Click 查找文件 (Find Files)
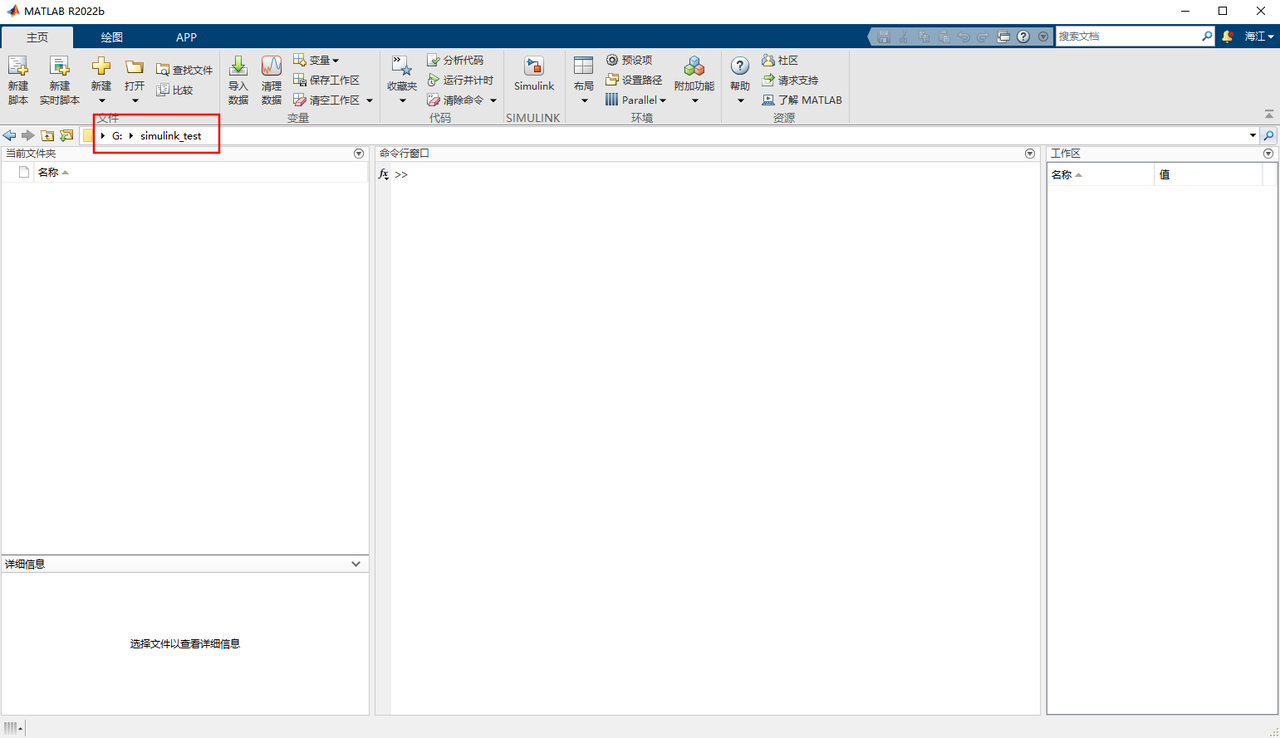 coord(184,70)
